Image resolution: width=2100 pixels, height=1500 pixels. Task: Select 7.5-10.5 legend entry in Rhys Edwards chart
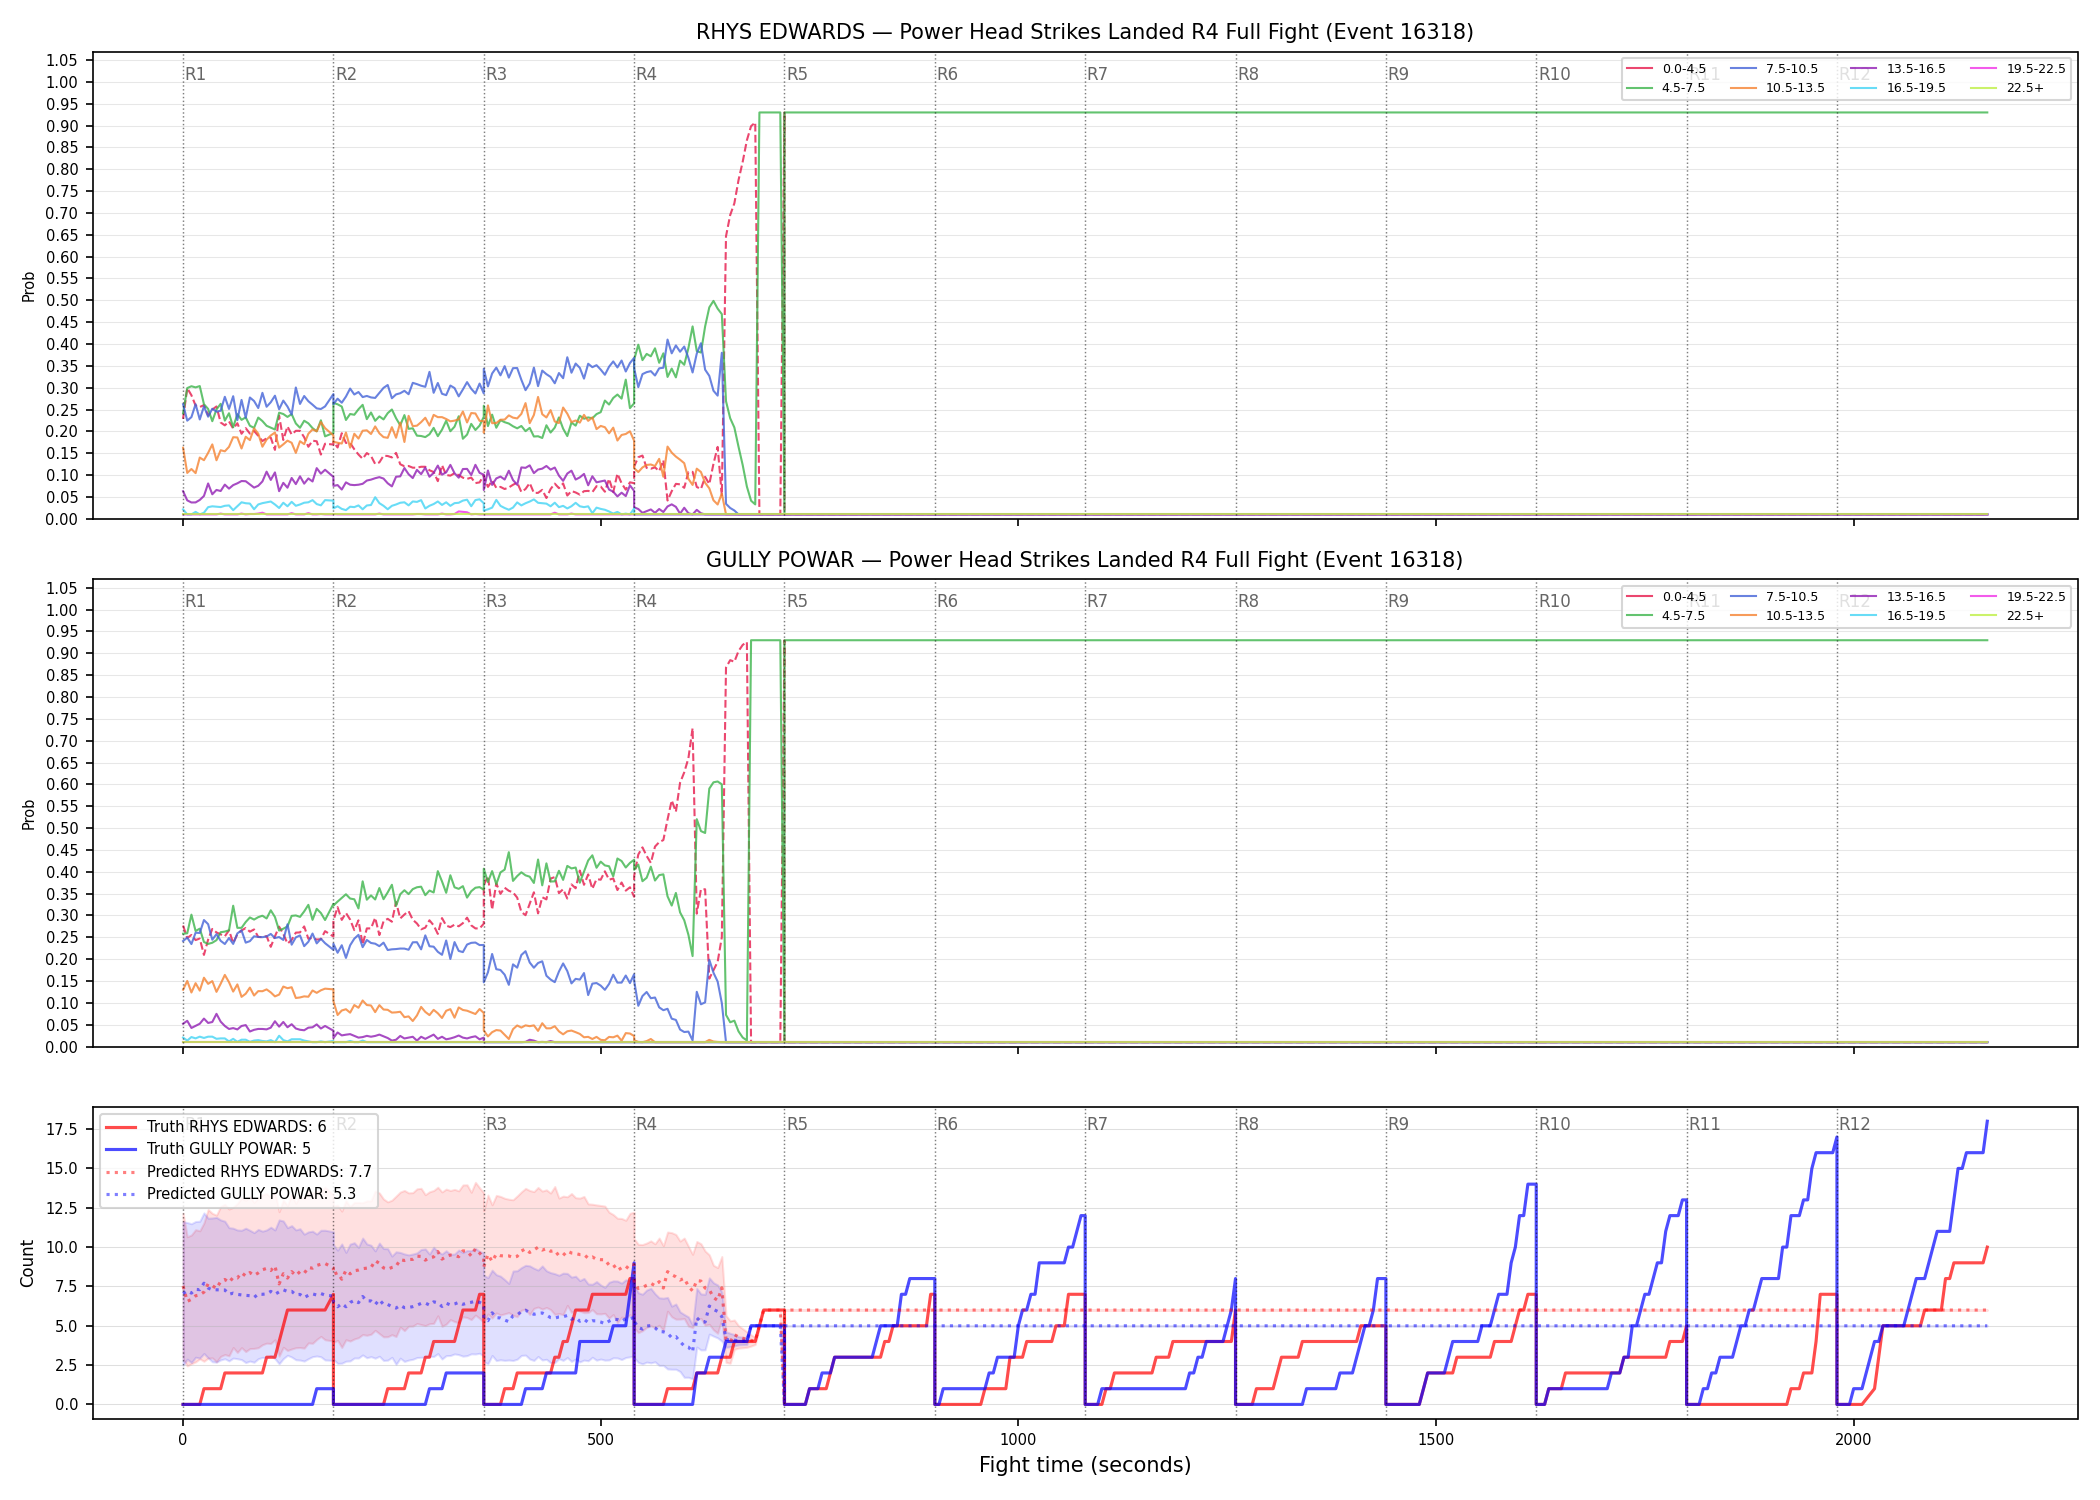point(1774,69)
